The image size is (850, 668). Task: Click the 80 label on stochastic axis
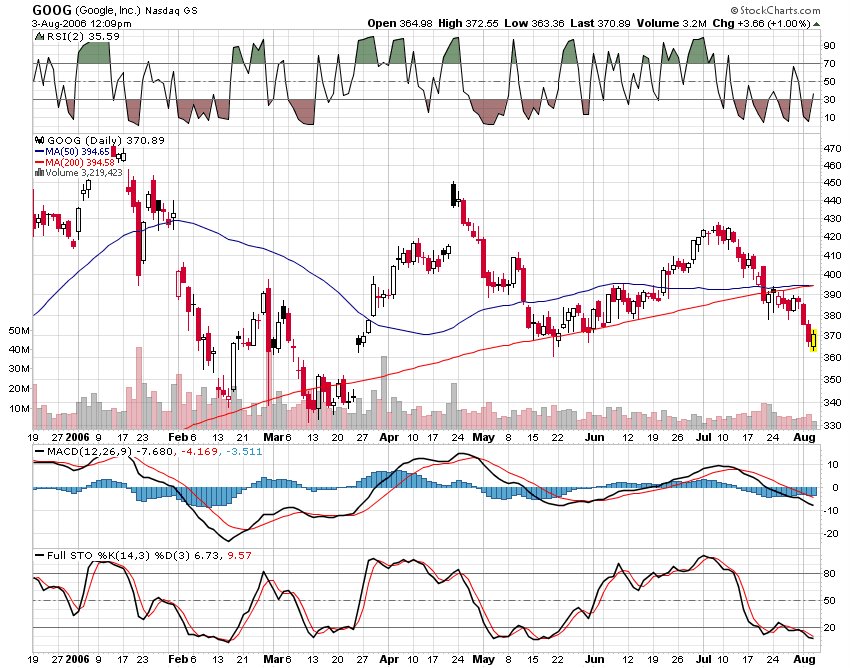click(829, 573)
